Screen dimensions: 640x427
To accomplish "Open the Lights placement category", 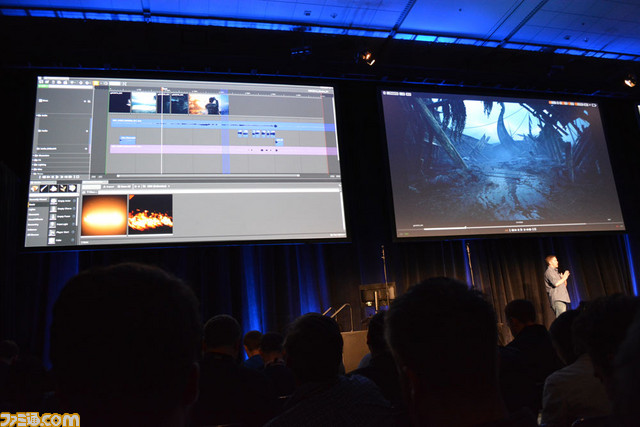I will (x=32, y=209).
